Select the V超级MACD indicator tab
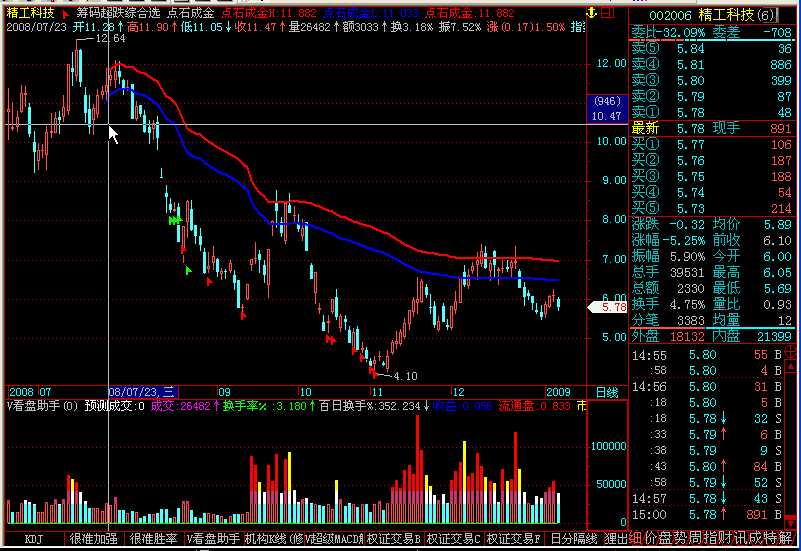The height and width of the screenshot is (551, 801). point(334,539)
